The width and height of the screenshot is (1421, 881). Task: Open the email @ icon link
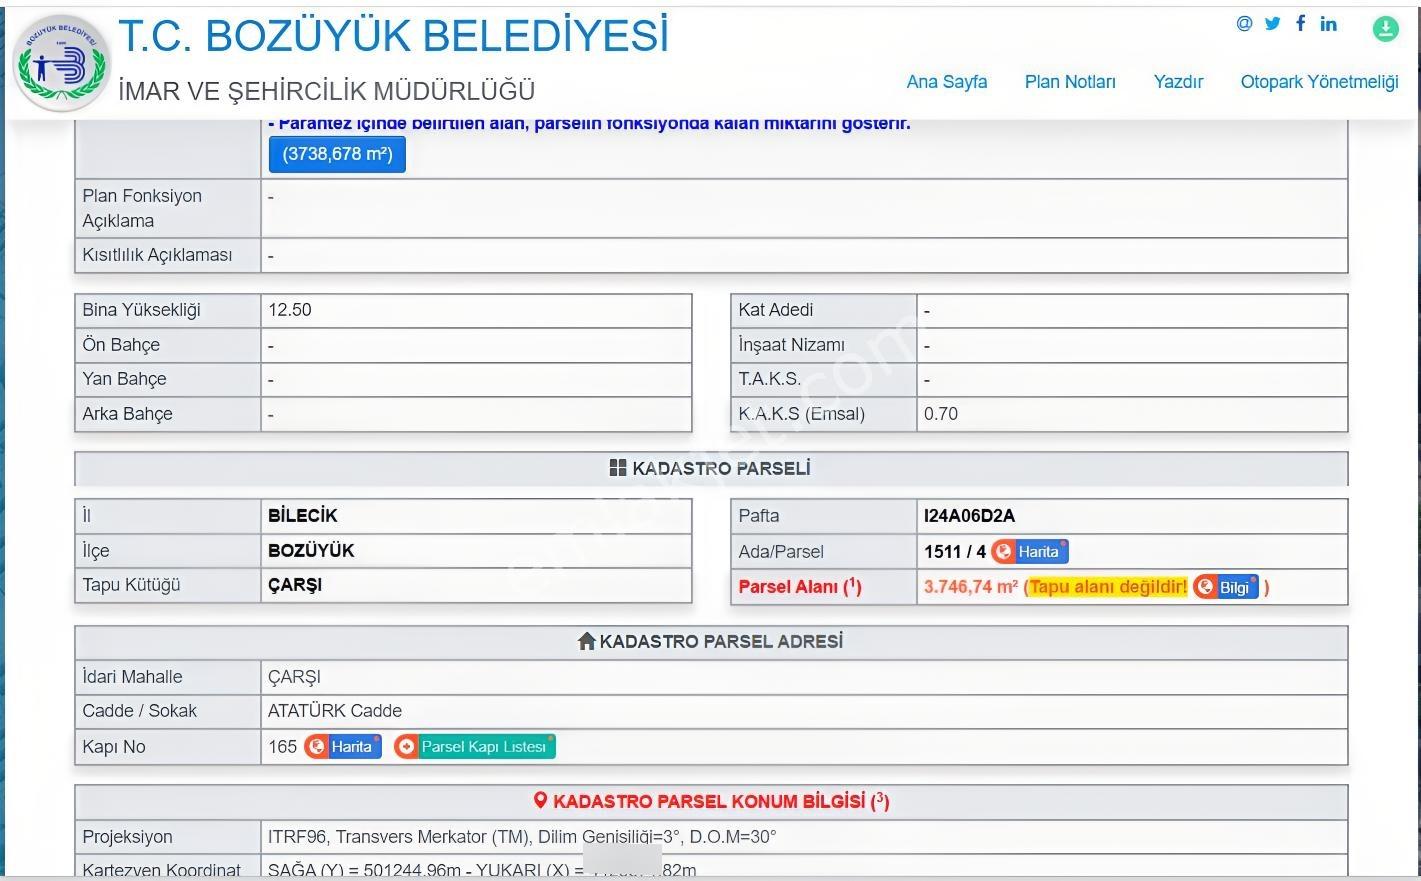tap(1244, 23)
